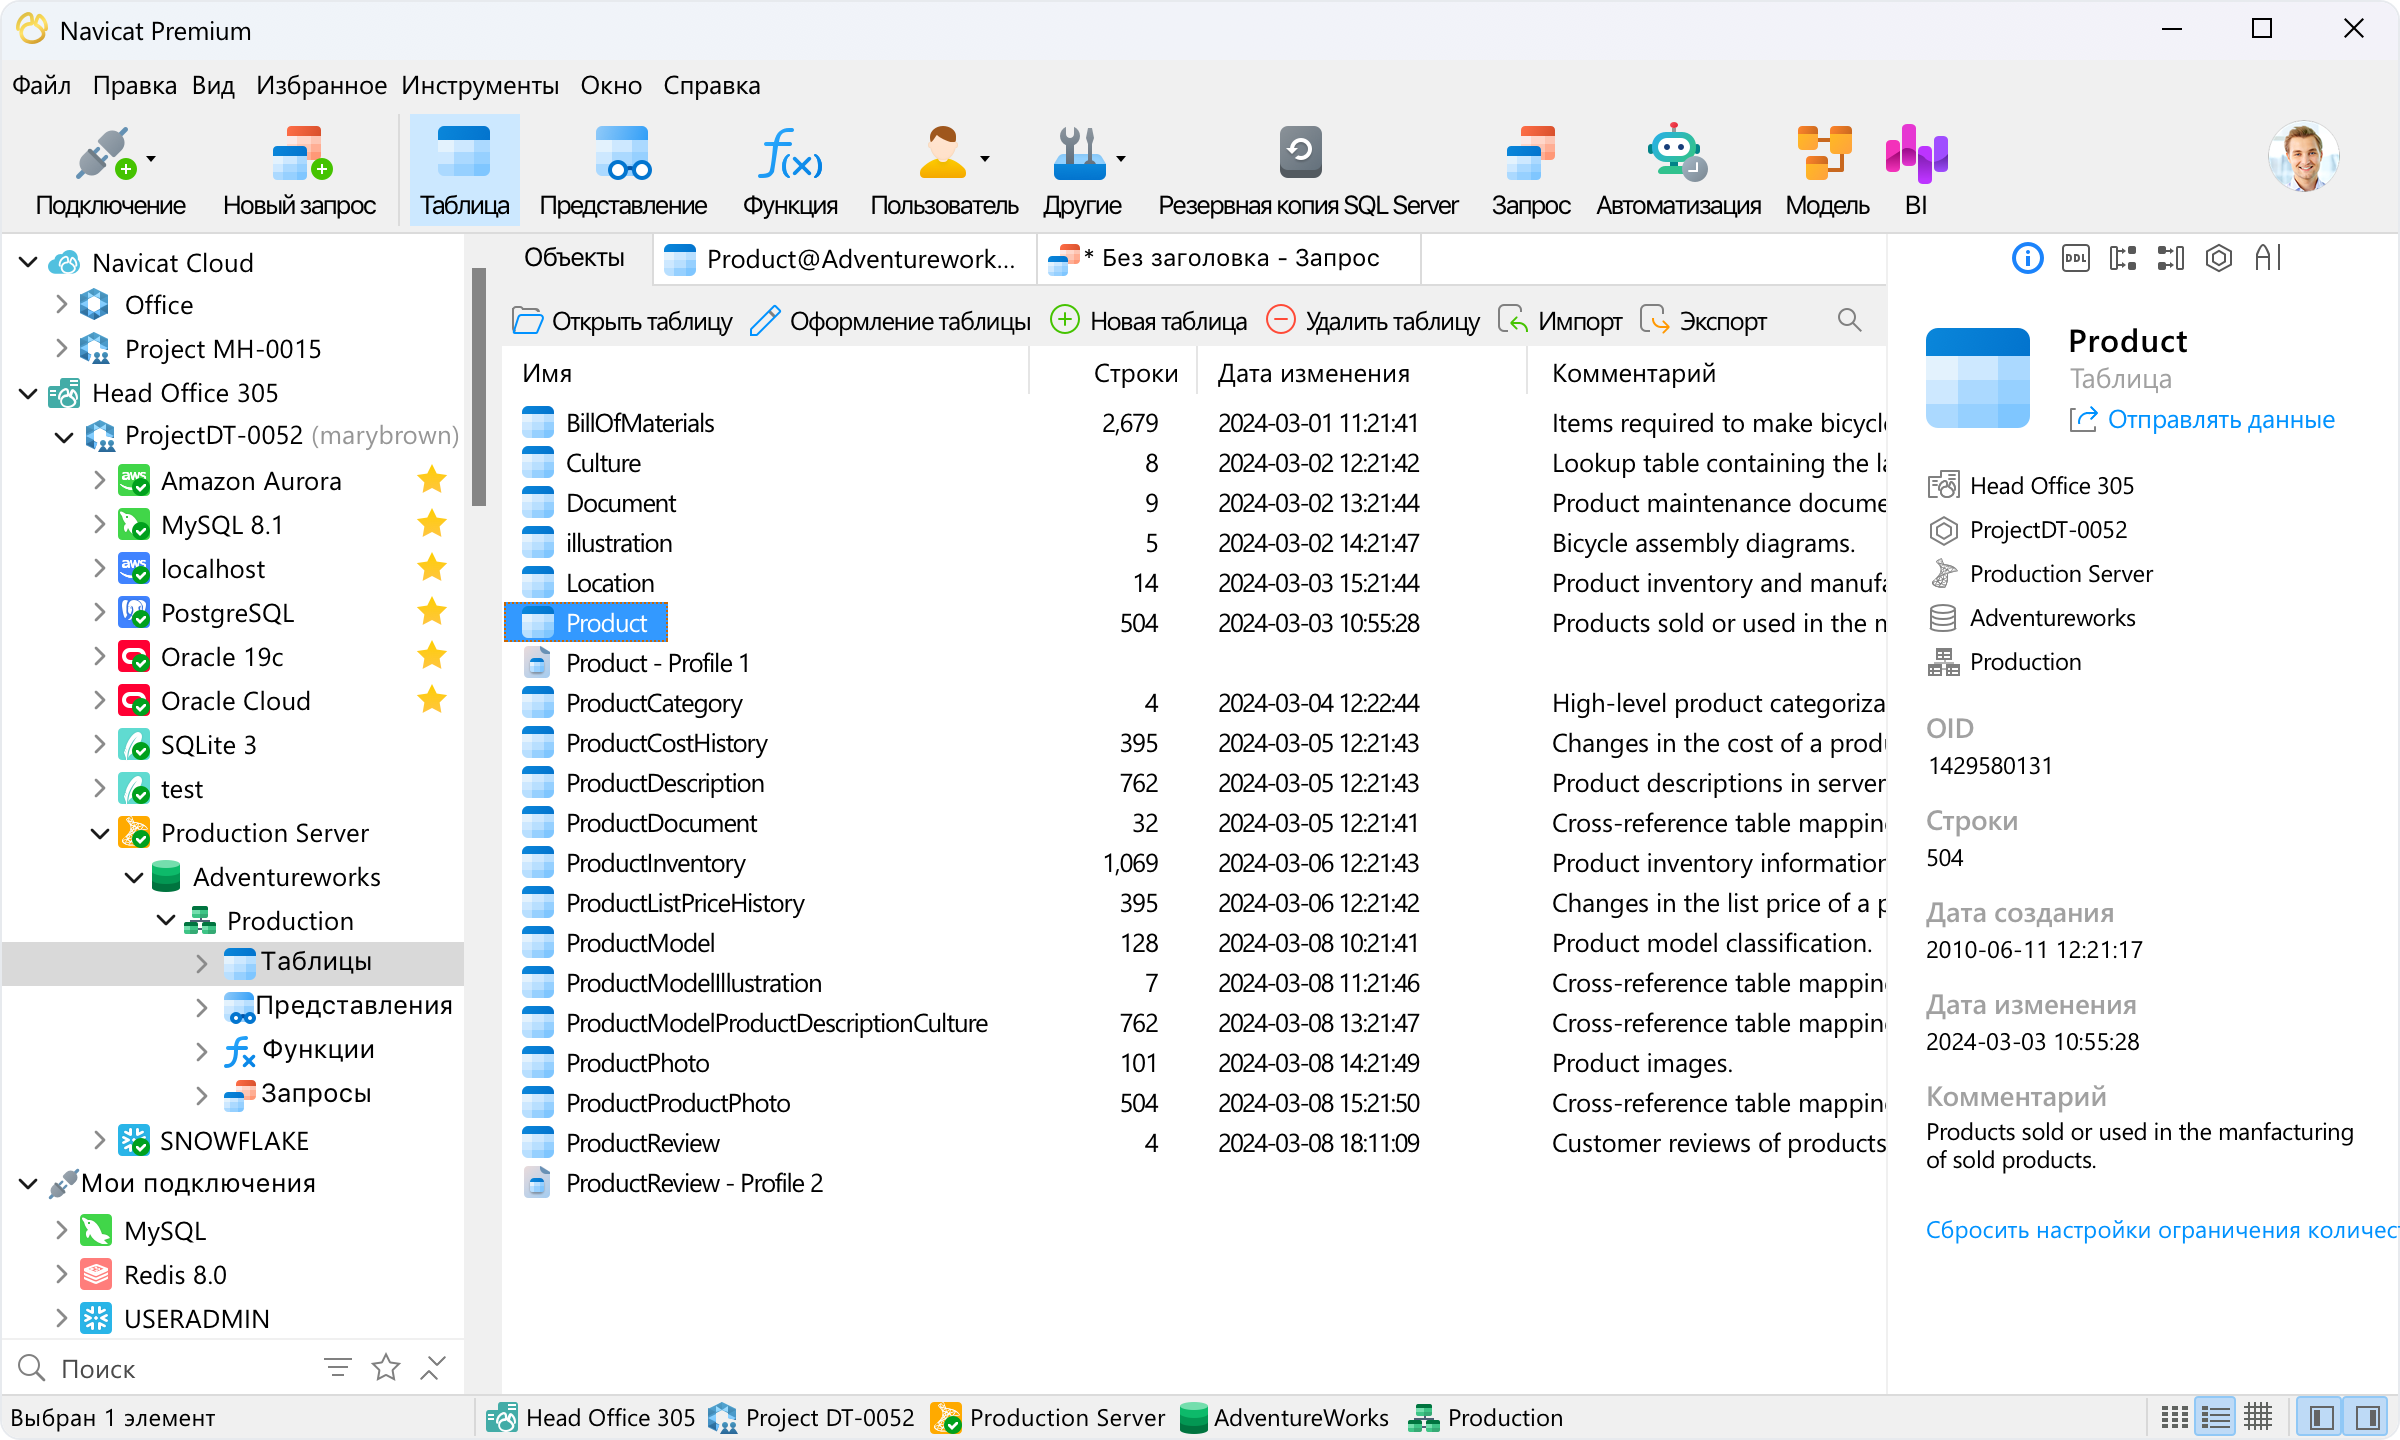Toggle the right information pane visibility
This screenshot has width=2400, height=1440.
(x=2367, y=1417)
